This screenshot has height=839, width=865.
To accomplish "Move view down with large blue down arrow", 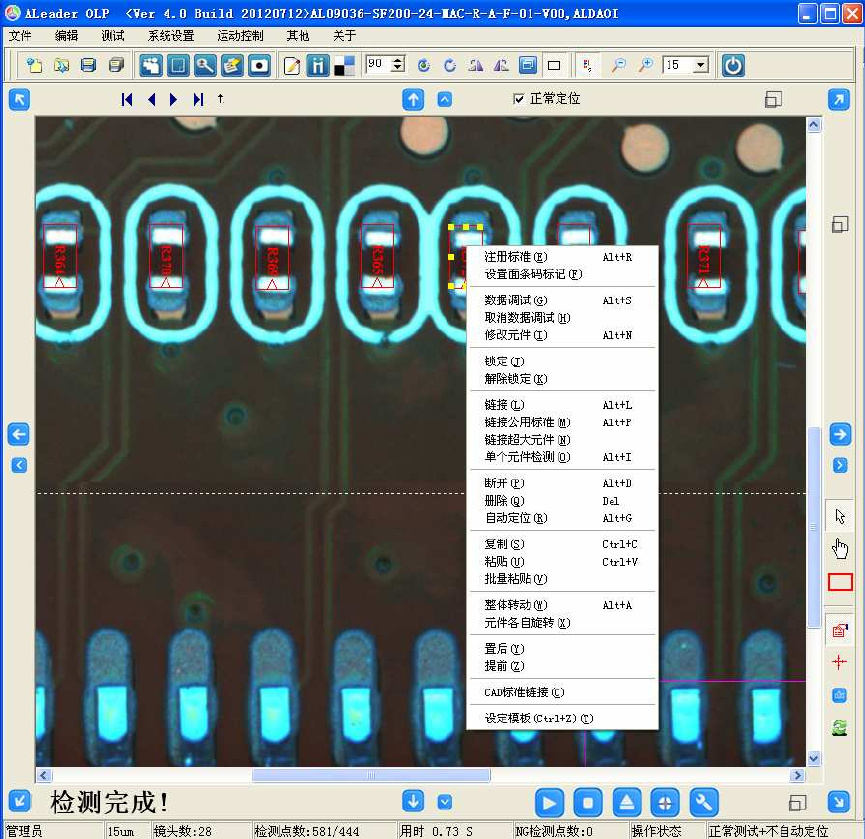I will 413,800.
